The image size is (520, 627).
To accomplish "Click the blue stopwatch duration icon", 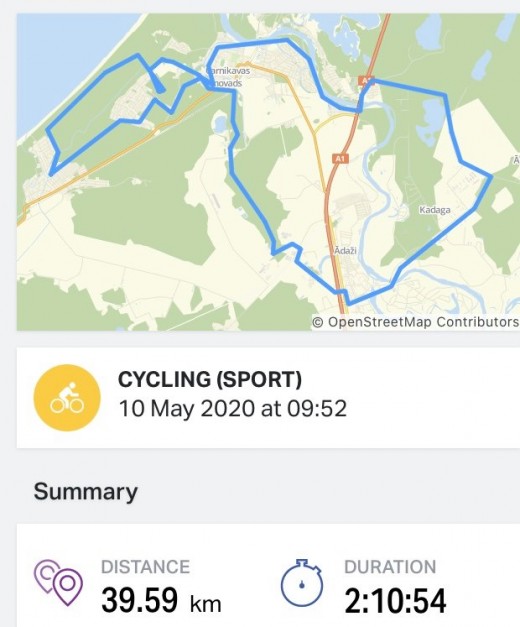I will 302,582.
